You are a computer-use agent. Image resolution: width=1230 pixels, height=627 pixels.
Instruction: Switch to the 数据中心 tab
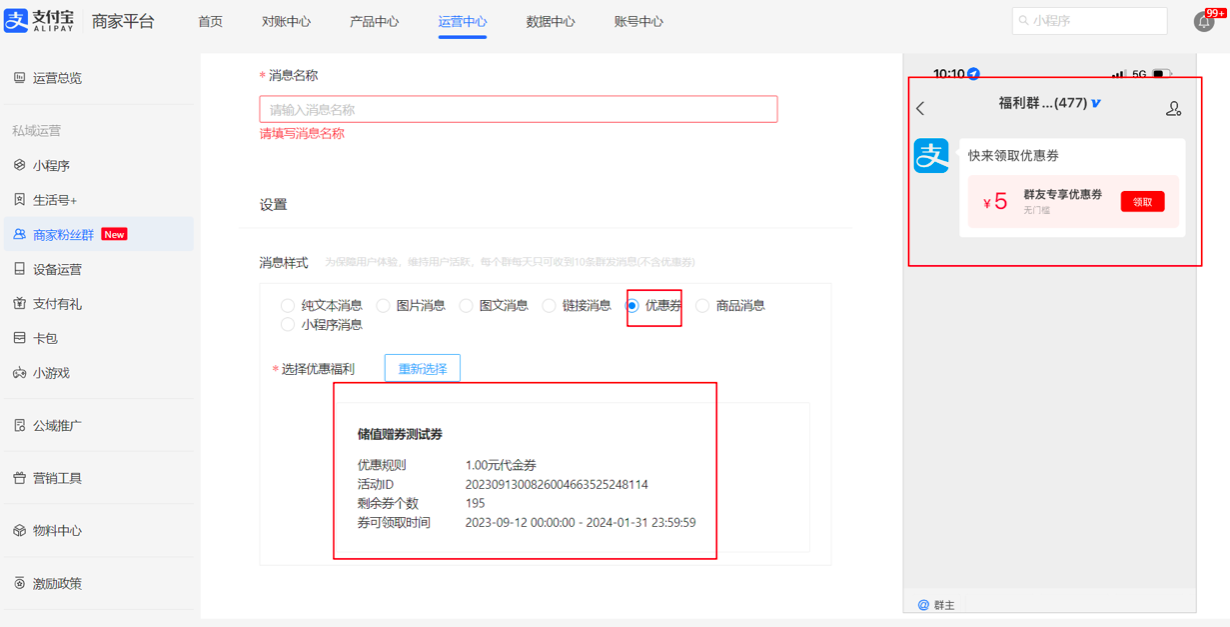pyautogui.click(x=551, y=21)
